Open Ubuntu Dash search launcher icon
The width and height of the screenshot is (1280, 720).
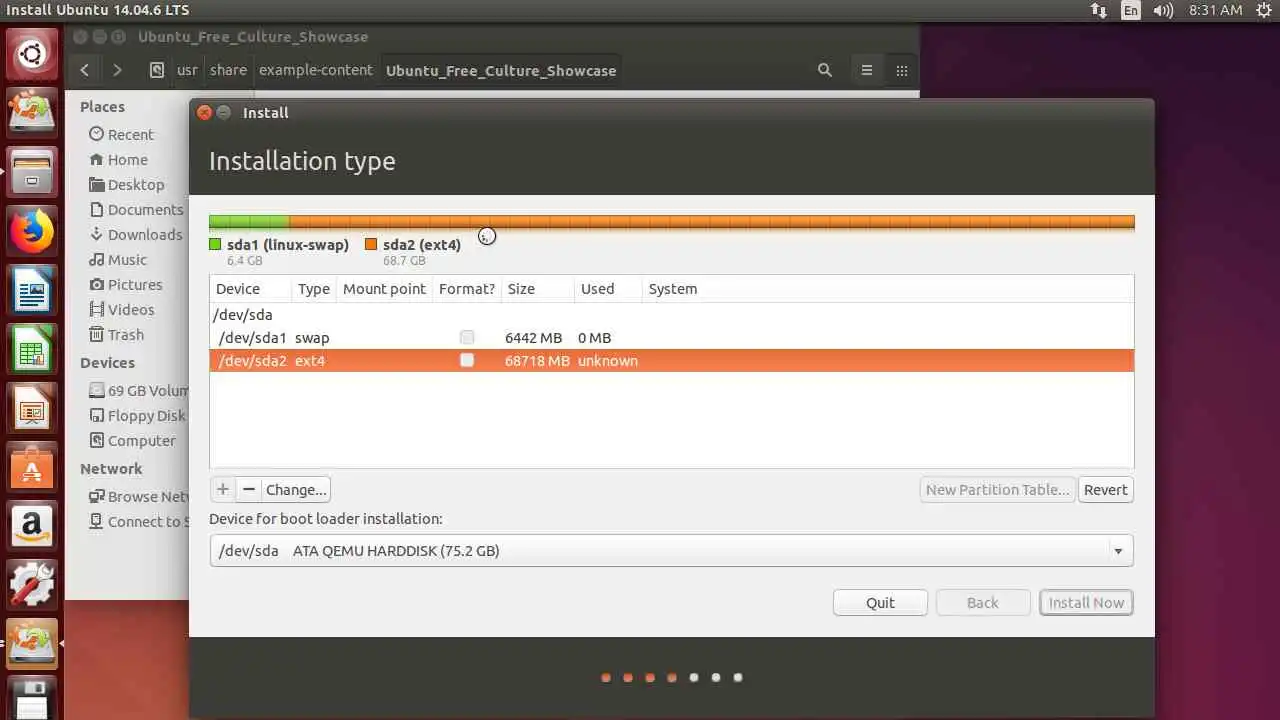pos(32,53)
